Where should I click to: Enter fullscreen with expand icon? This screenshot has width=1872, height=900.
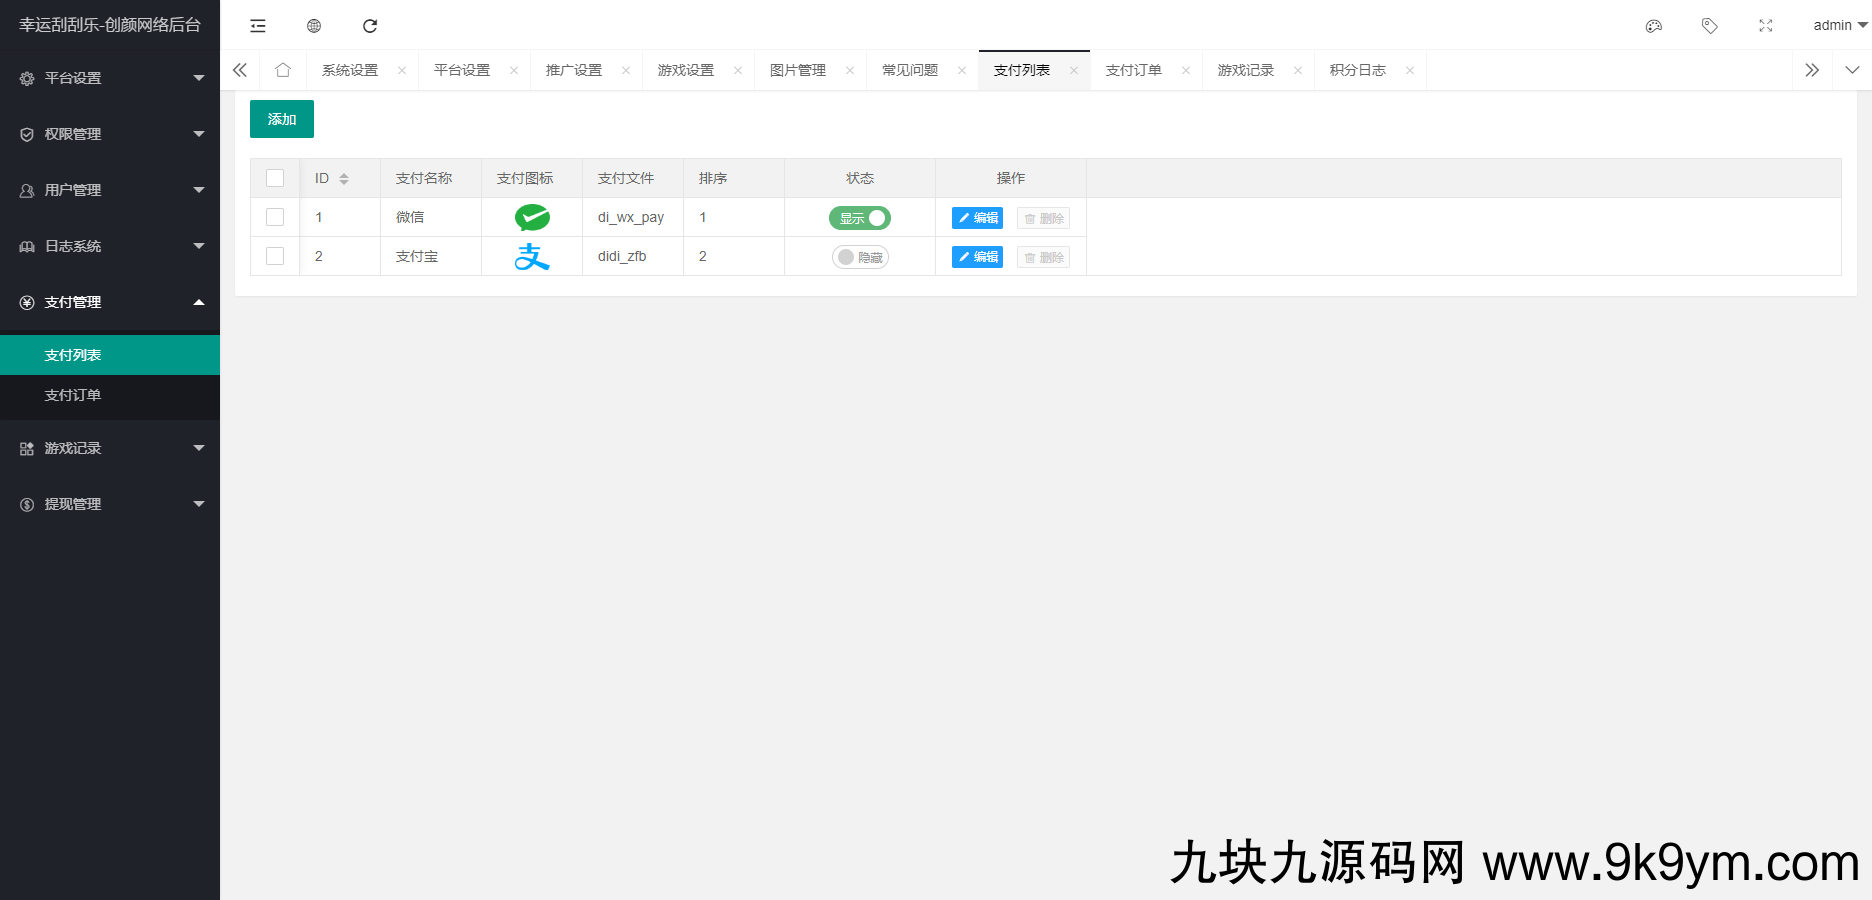[1765, 26]
